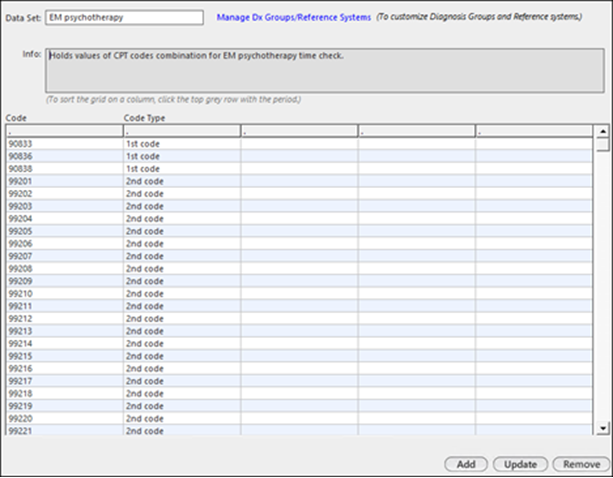Select code 99210 cell
This screenshot has height=478, width=613.
click(x=65, y=294)
